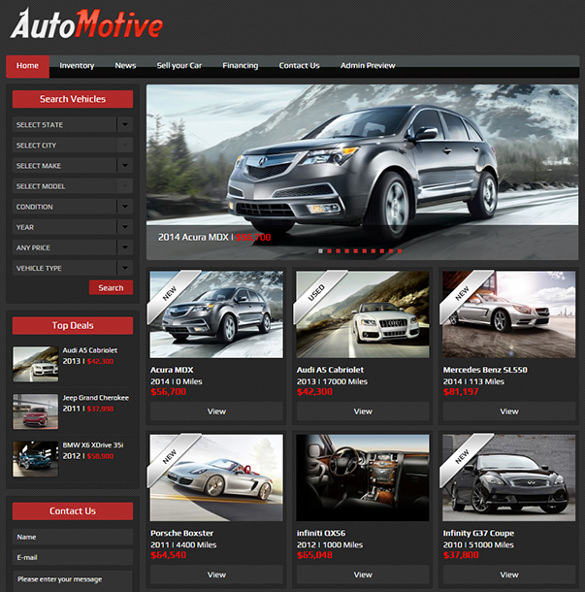Click the 2014 Acura MDX slider image

362,172
